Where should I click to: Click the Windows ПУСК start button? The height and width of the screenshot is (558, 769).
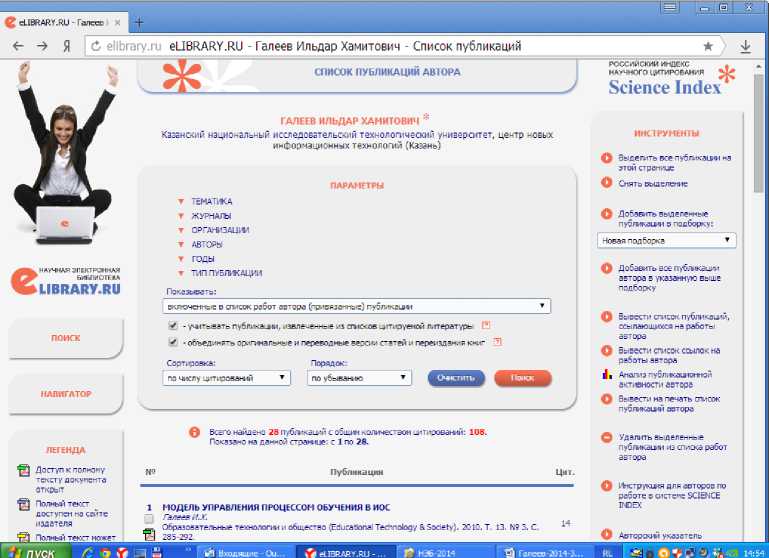(34, 552)
